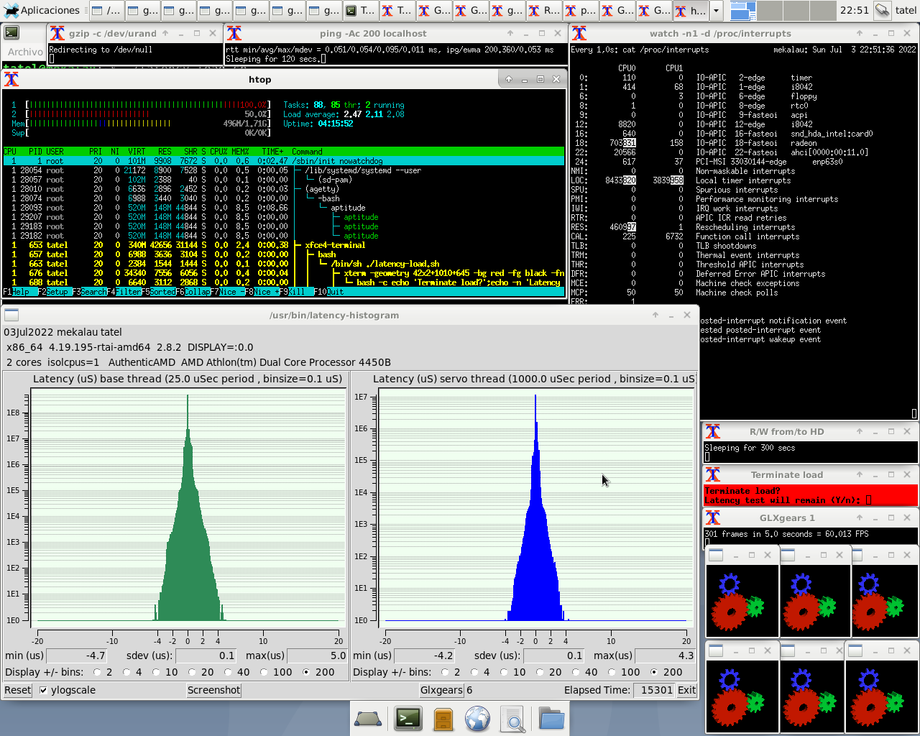Image resolution: width=920 pixels, height=736 pixels.
Task: Launch the web browser globe icon in the dock
Action: [478, 718]
